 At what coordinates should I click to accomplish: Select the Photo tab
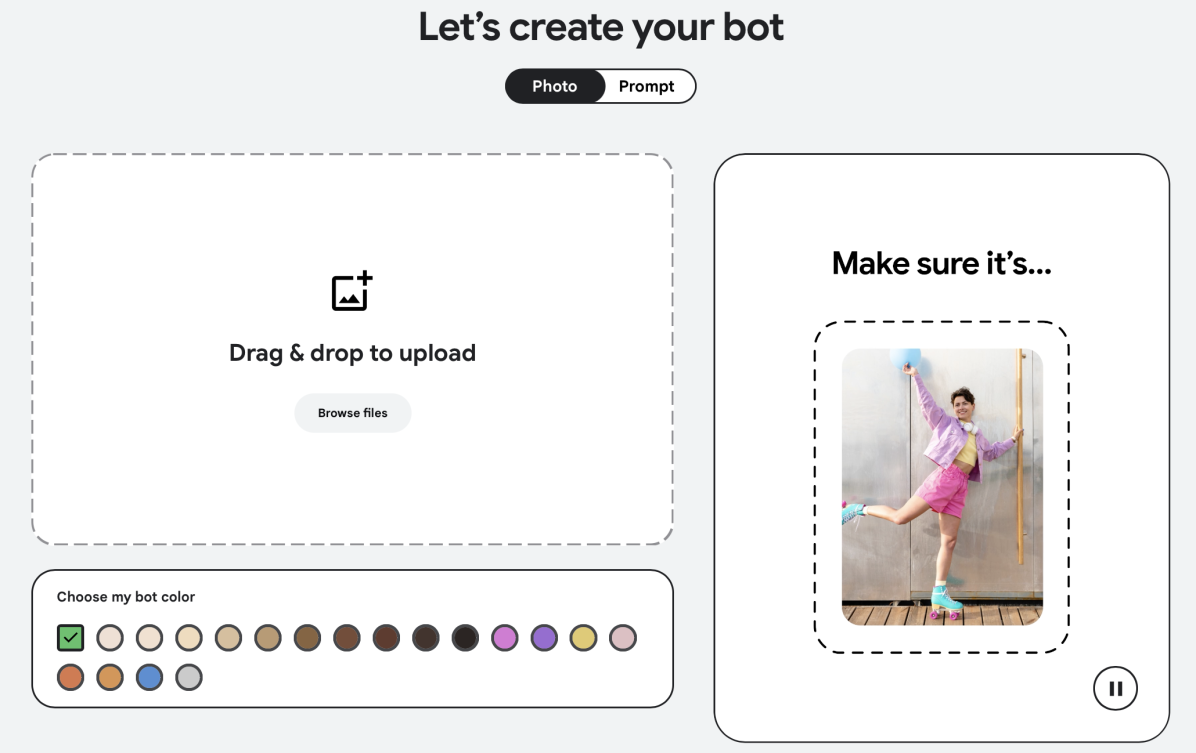[x=555, y=86]
